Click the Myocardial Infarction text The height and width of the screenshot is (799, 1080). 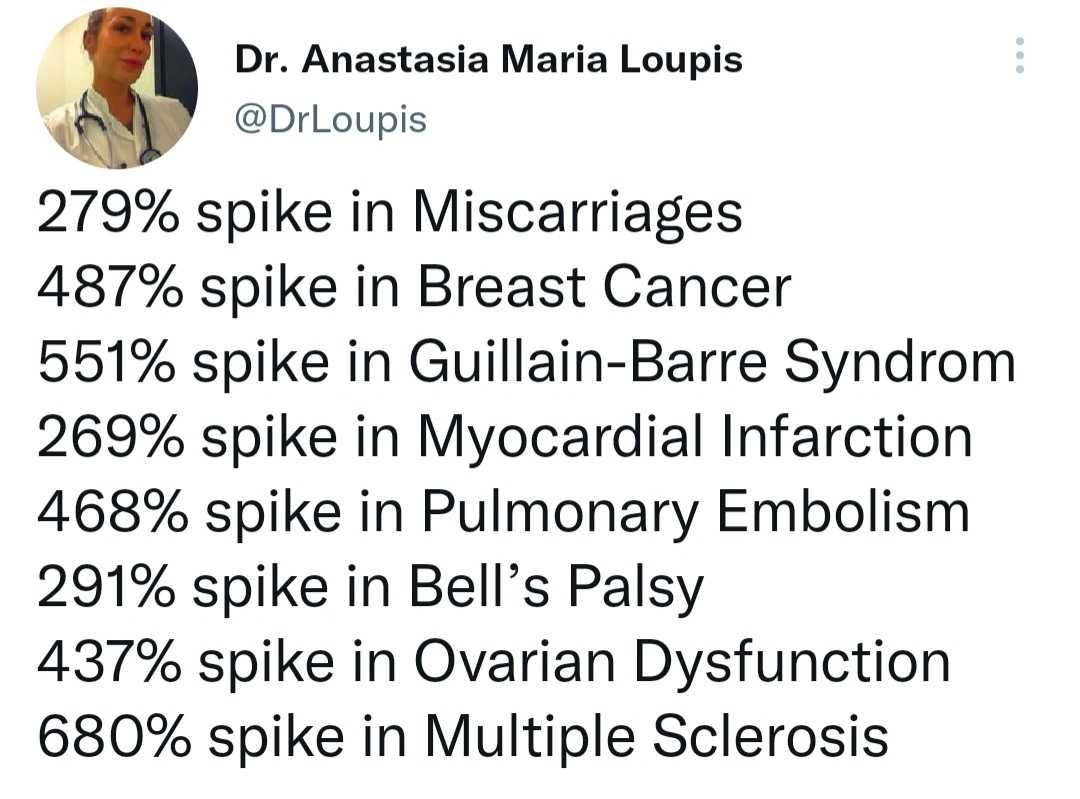694,438
